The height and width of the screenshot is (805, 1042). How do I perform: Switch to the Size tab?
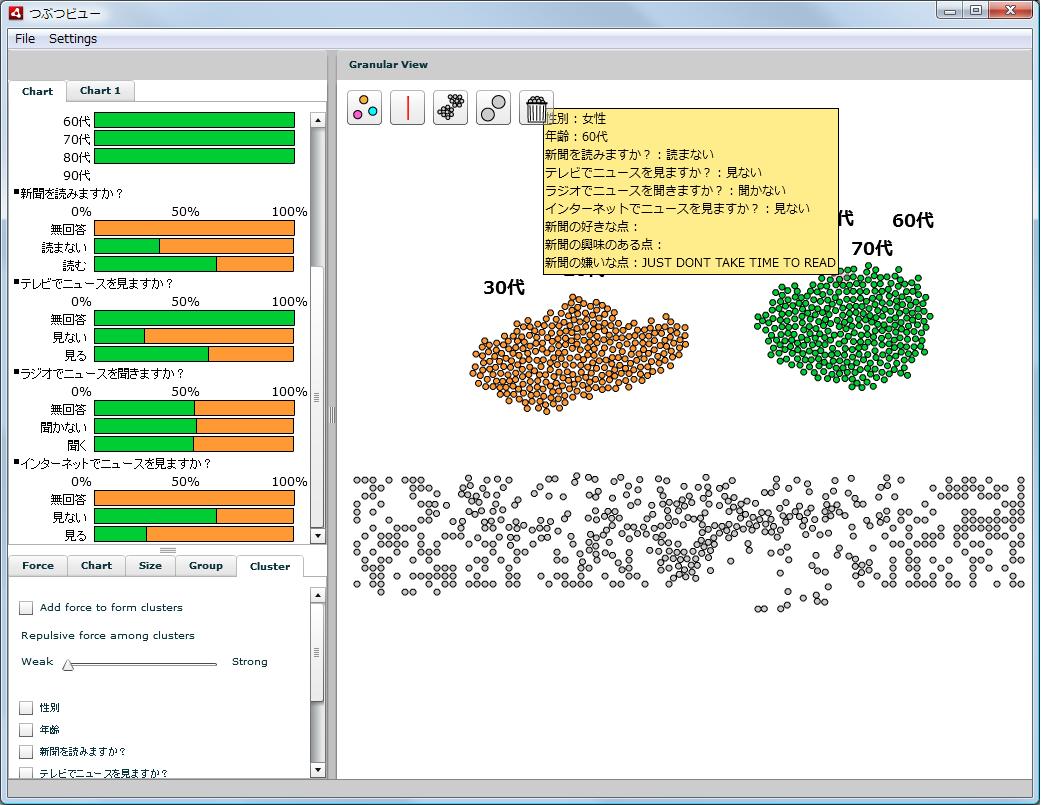[x=150, y=566]
